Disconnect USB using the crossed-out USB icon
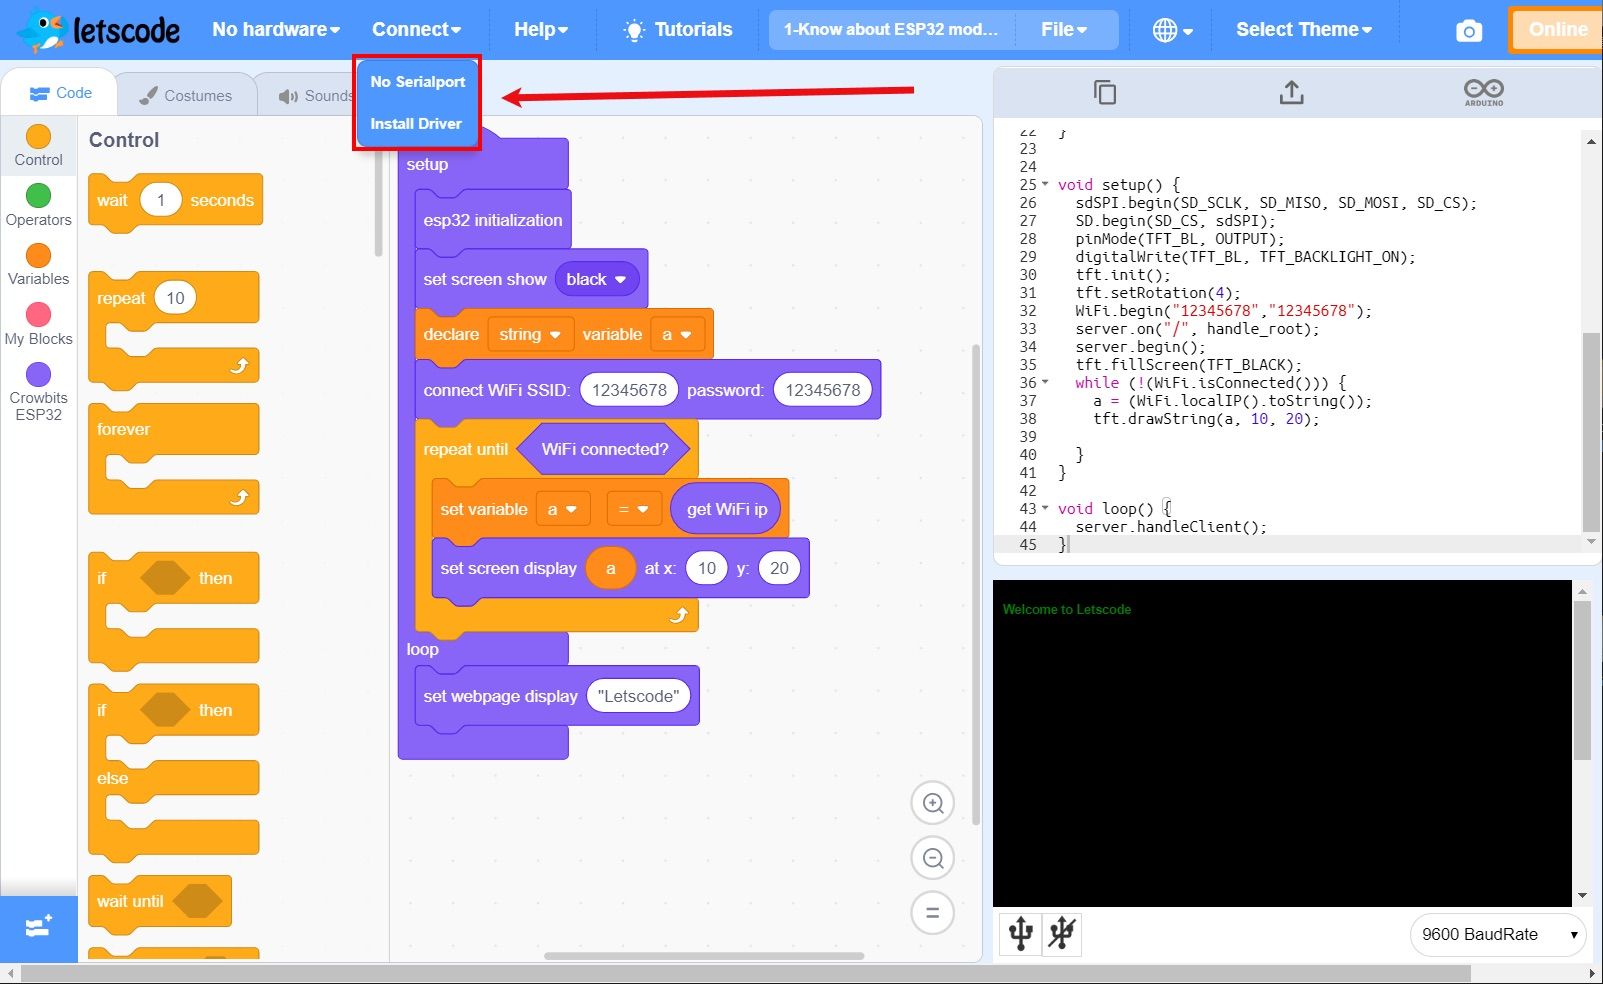Image resolution: width=1603 pixels, height=984 pixels. point(1062,934)
